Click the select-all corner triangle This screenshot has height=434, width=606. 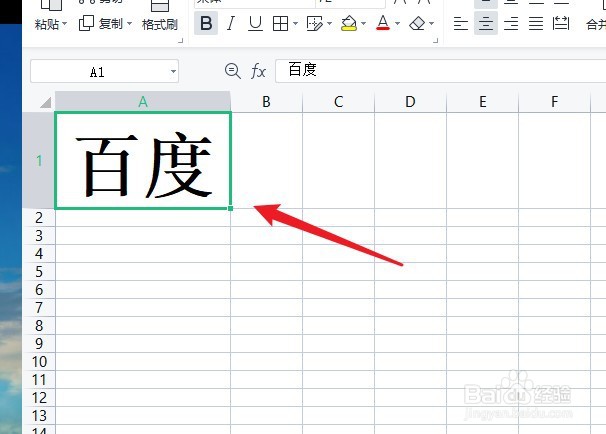[x=46, y=102]
